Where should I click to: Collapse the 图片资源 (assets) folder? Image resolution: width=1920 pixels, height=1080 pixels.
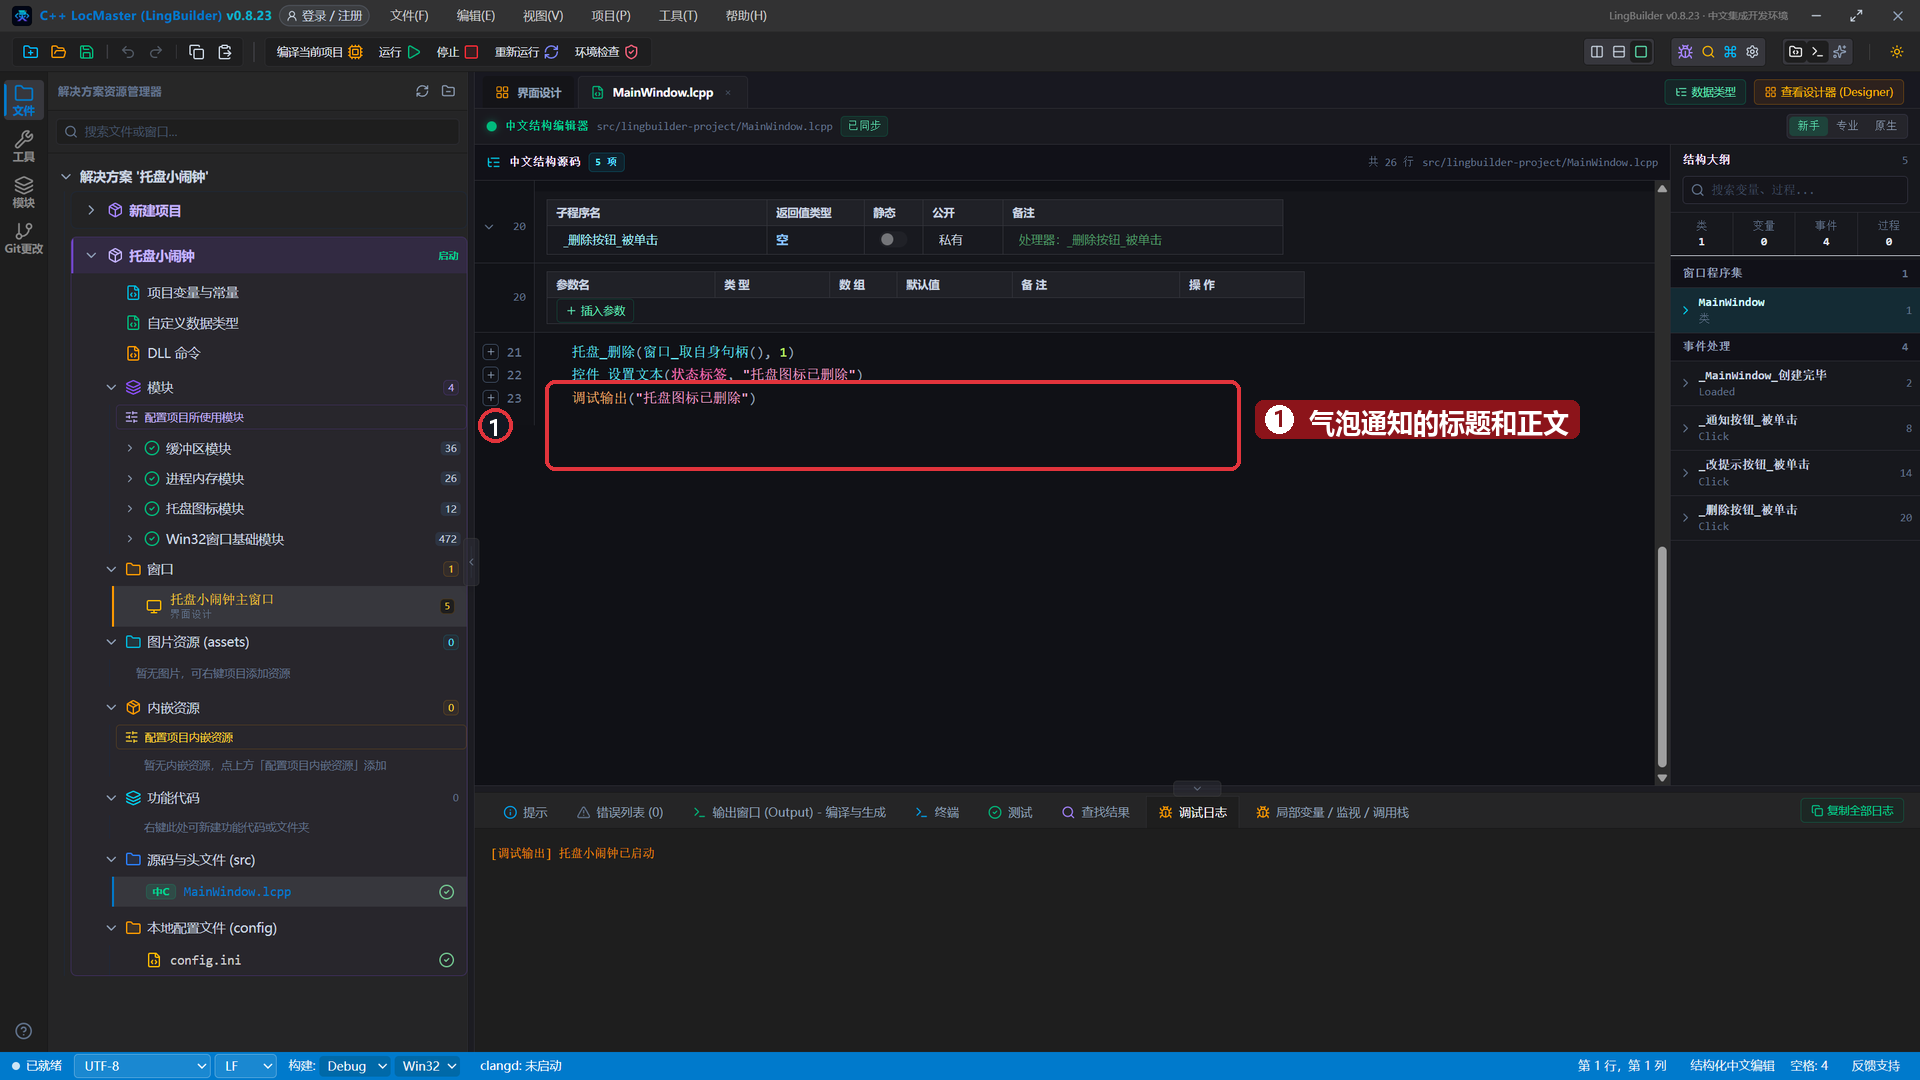(x=111, y=642)
